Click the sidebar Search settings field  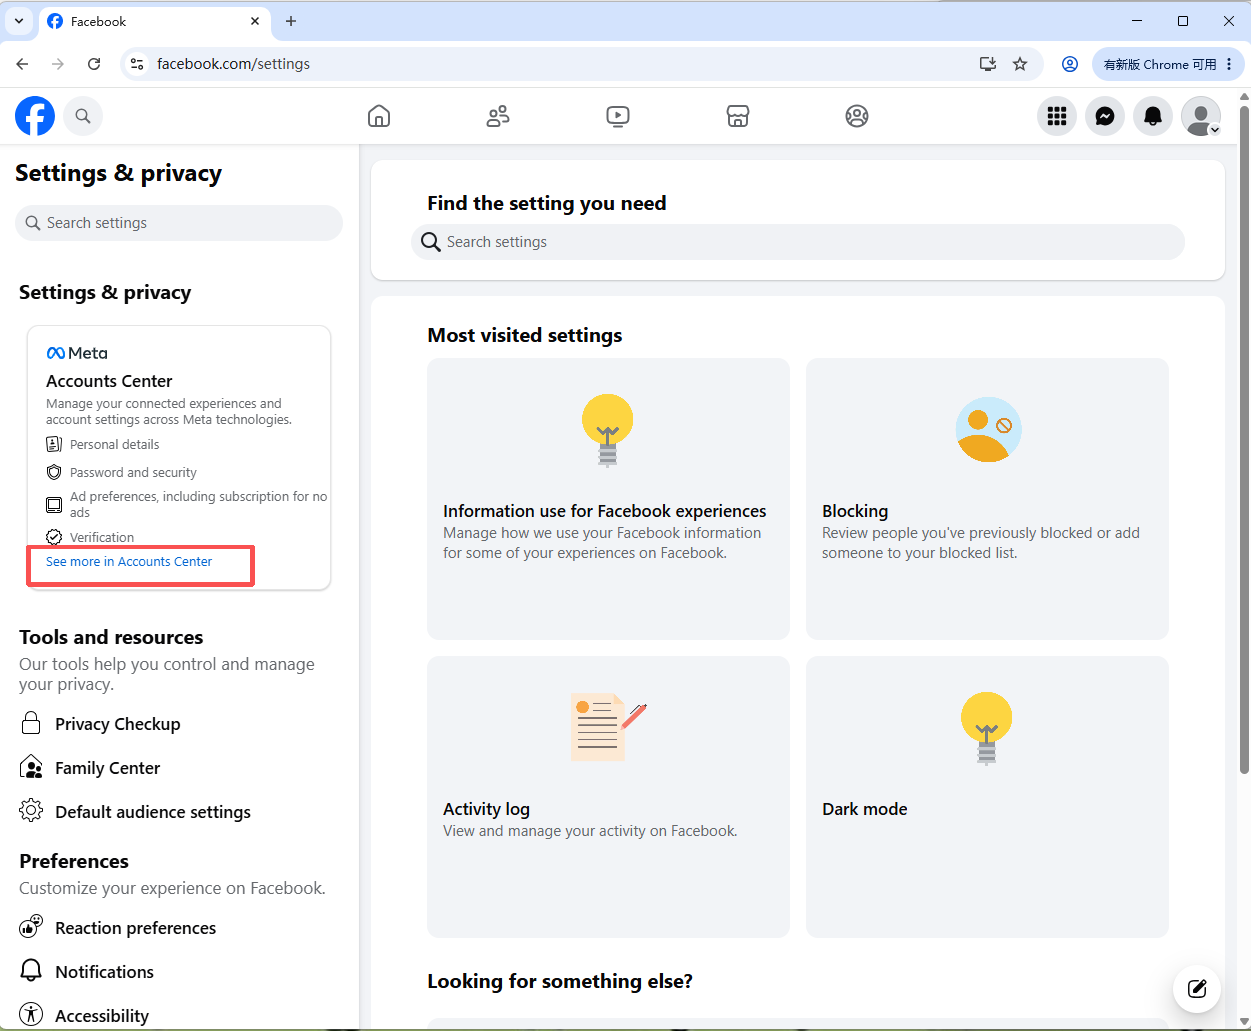click(179, 223)
